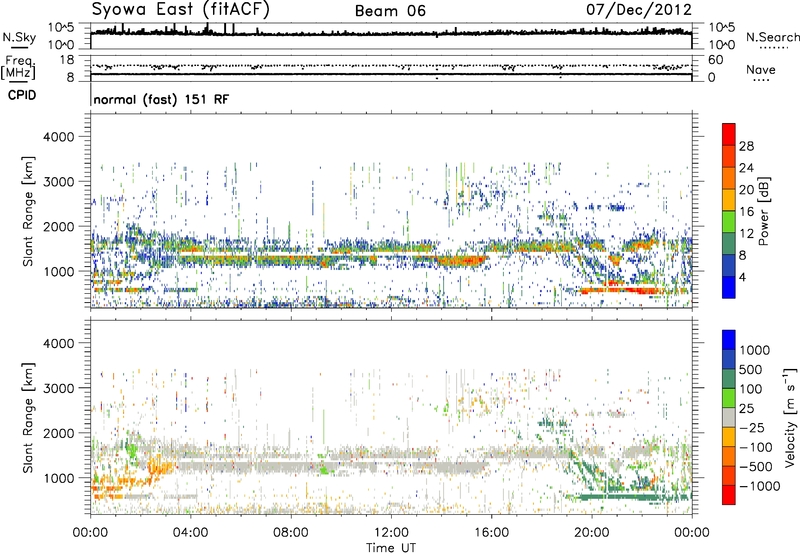Click the 'Freq. [MHz]' label
The height and width of the screenshot is (554, 800).
point(18,67)
